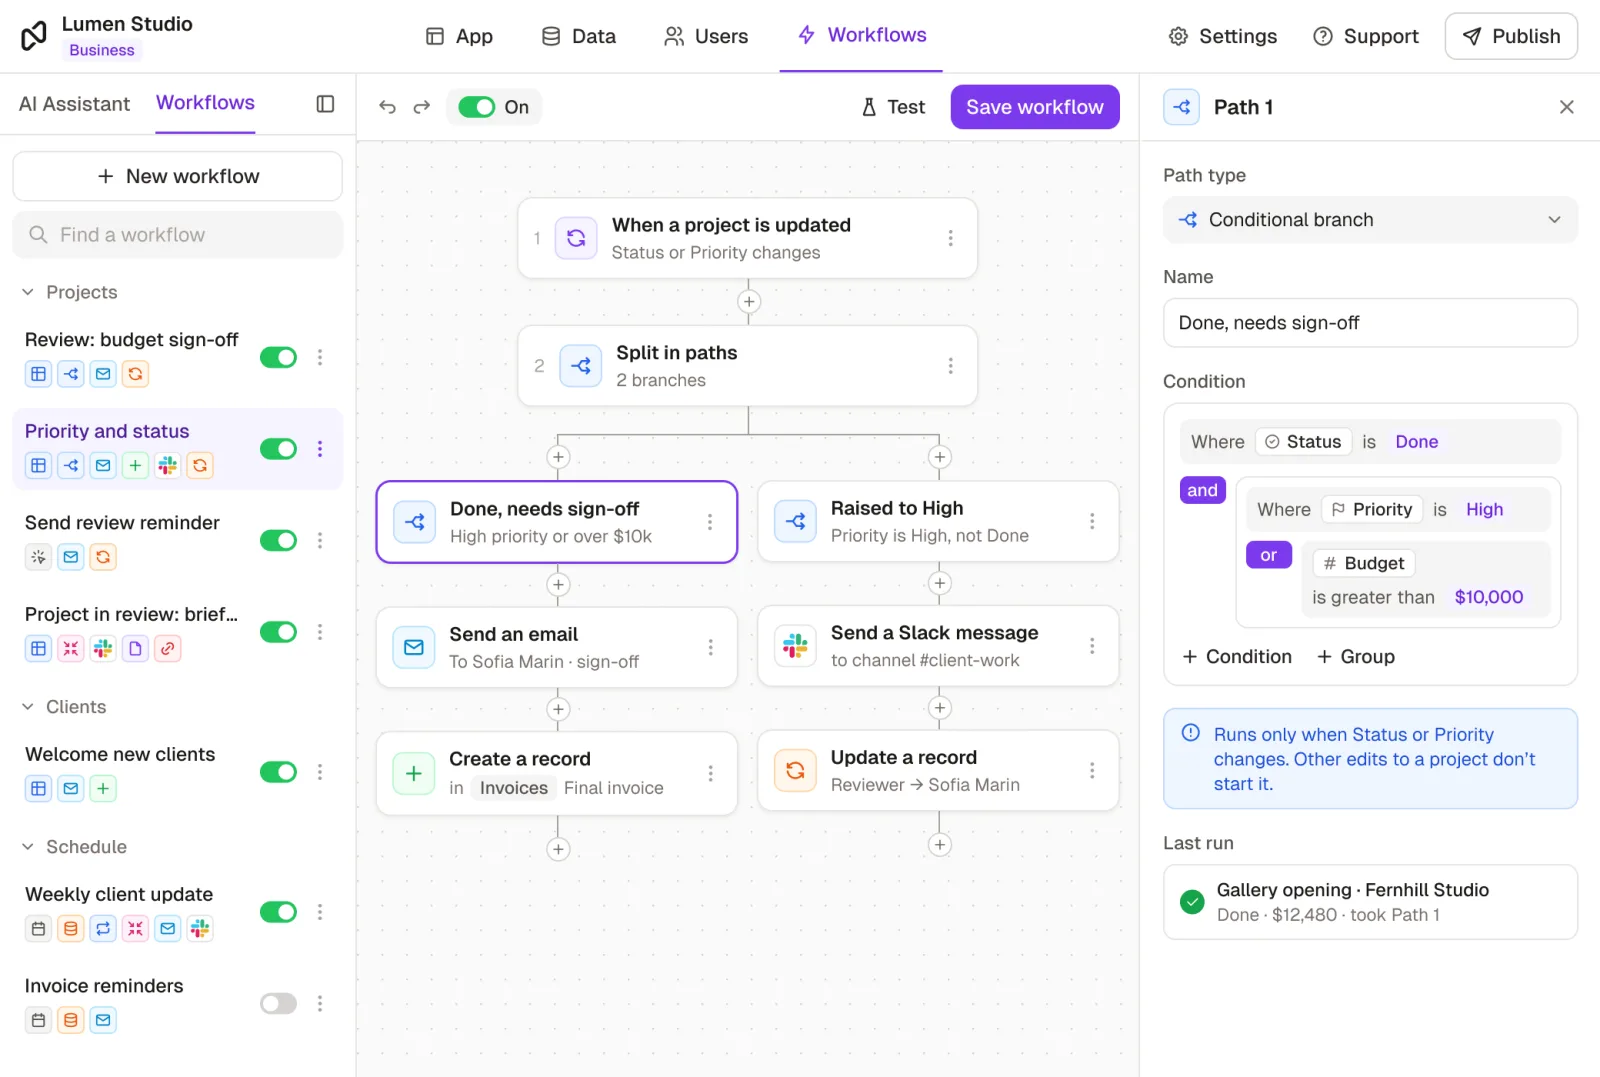Click the Slack icon on Send a Slack message
The height and width of the screenshot is (1077, 1600).
click(795, 646)
